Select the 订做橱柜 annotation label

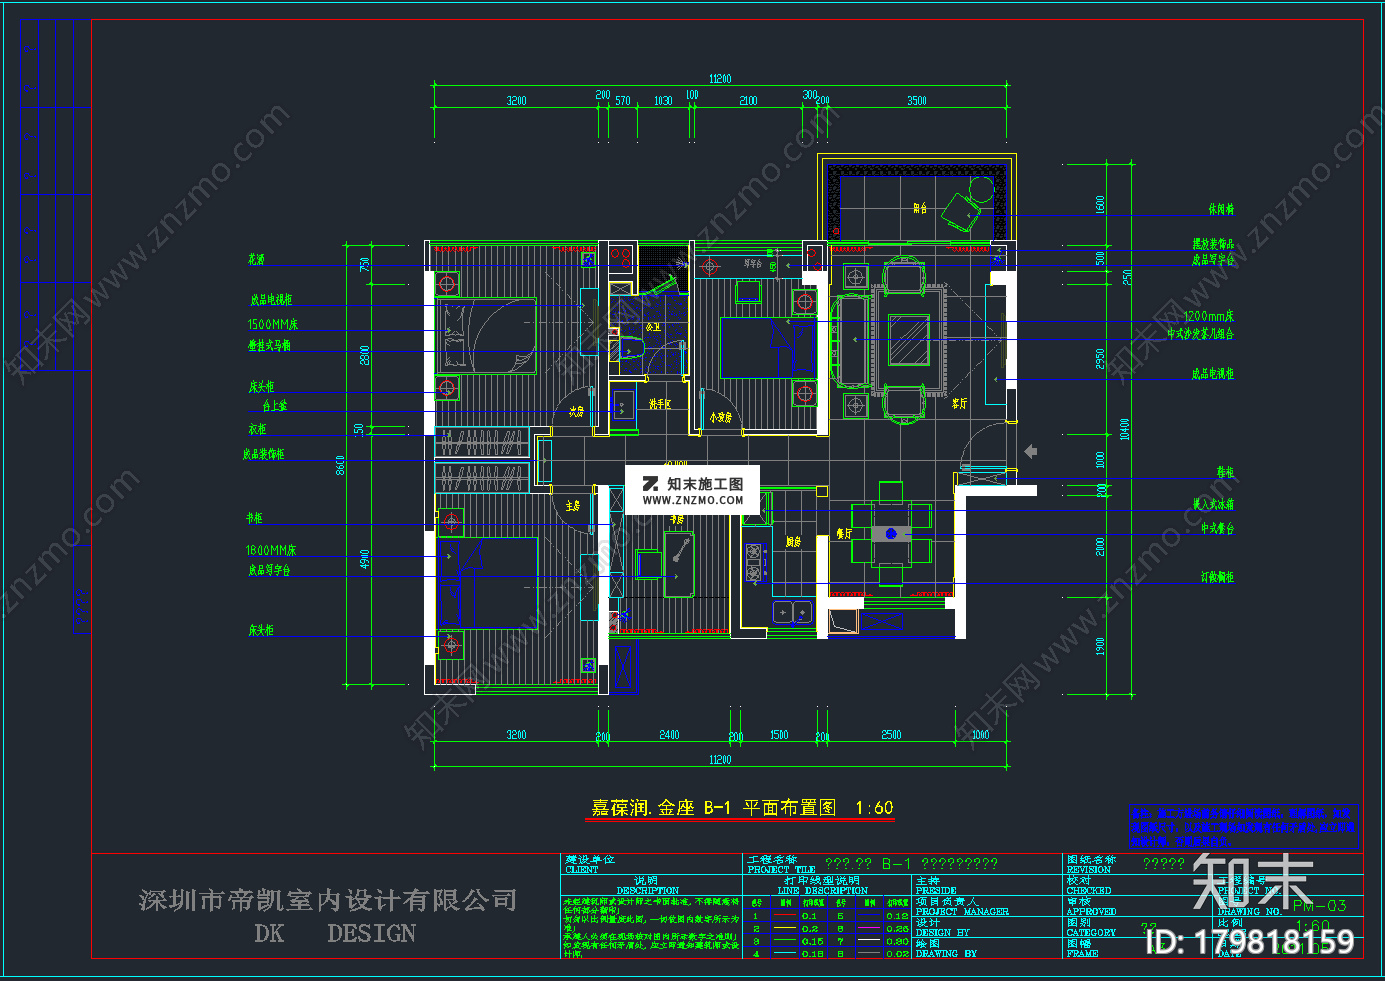(1218, 577)
